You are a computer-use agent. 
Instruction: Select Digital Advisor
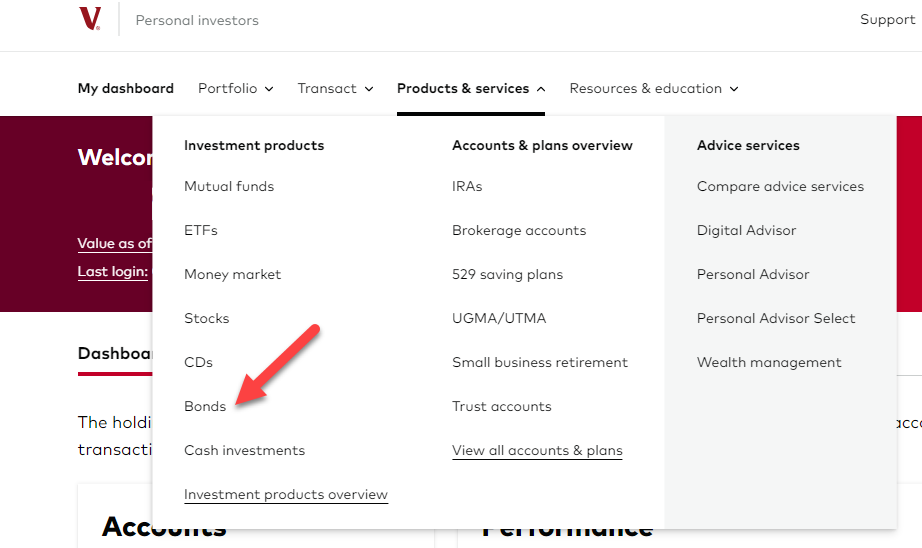(x=746, y=230)
